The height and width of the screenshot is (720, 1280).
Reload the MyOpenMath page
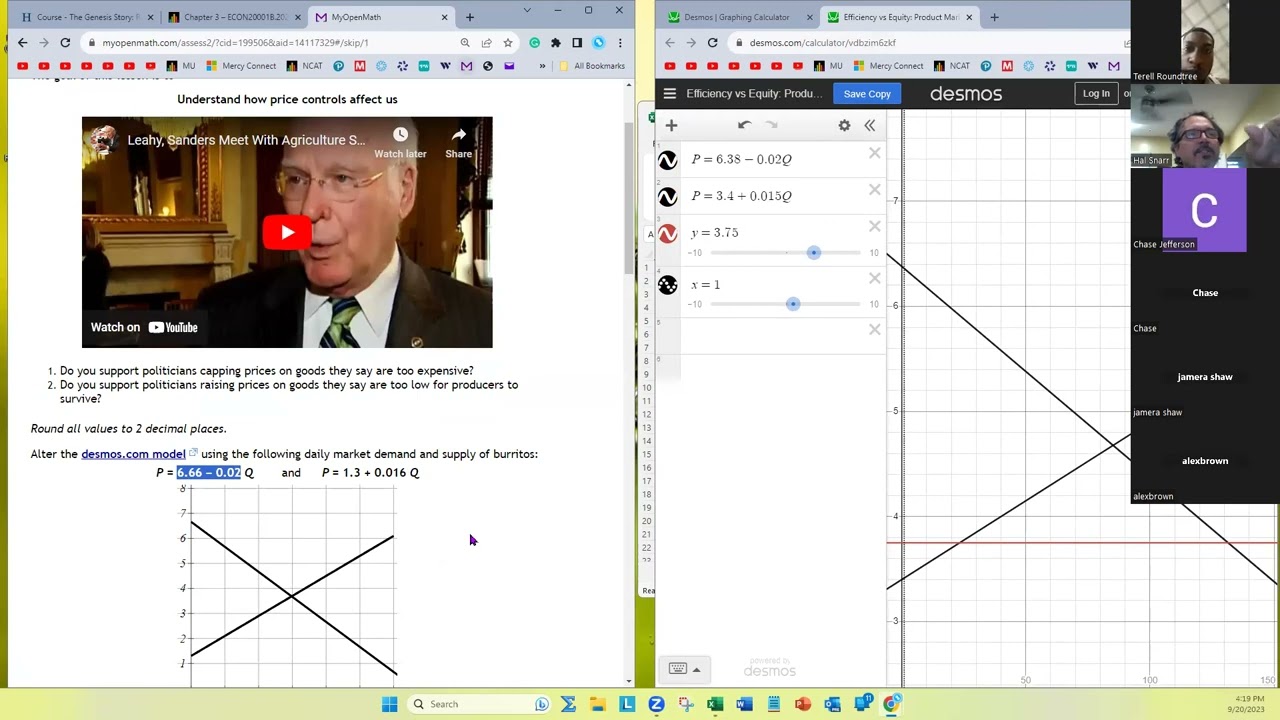(65, 43)
